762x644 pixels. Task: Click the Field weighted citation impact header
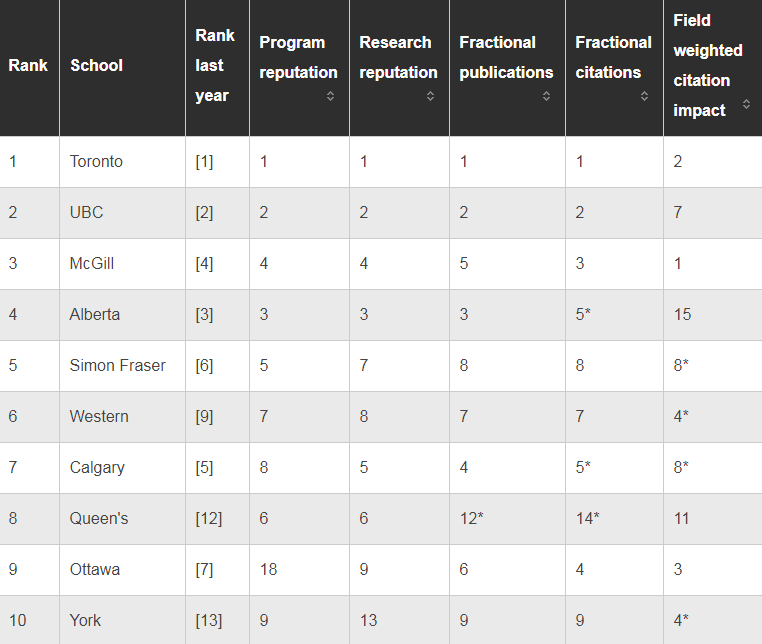[x=707, y=65]
